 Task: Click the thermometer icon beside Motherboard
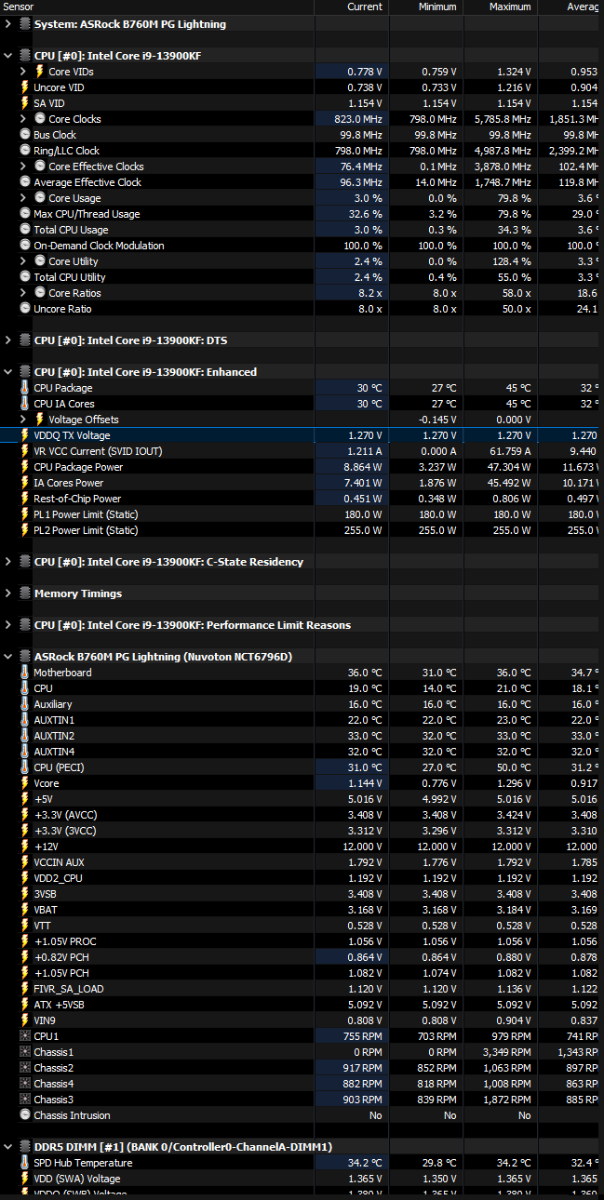tap(25, 673)
